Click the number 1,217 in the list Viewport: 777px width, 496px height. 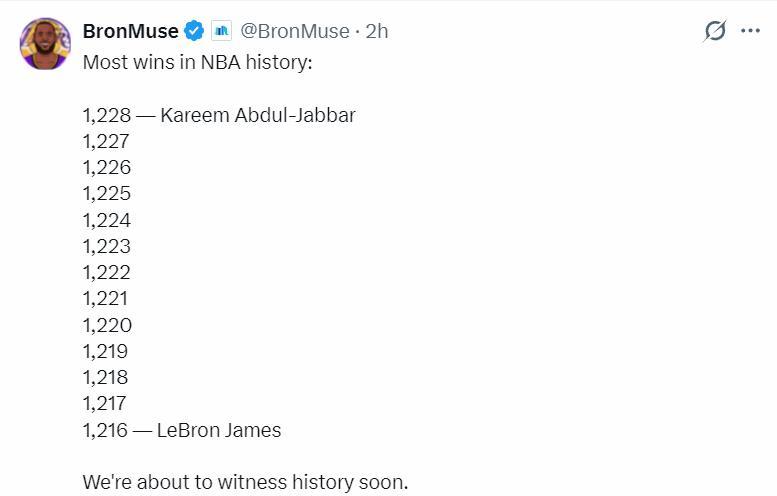coord(106,403)
